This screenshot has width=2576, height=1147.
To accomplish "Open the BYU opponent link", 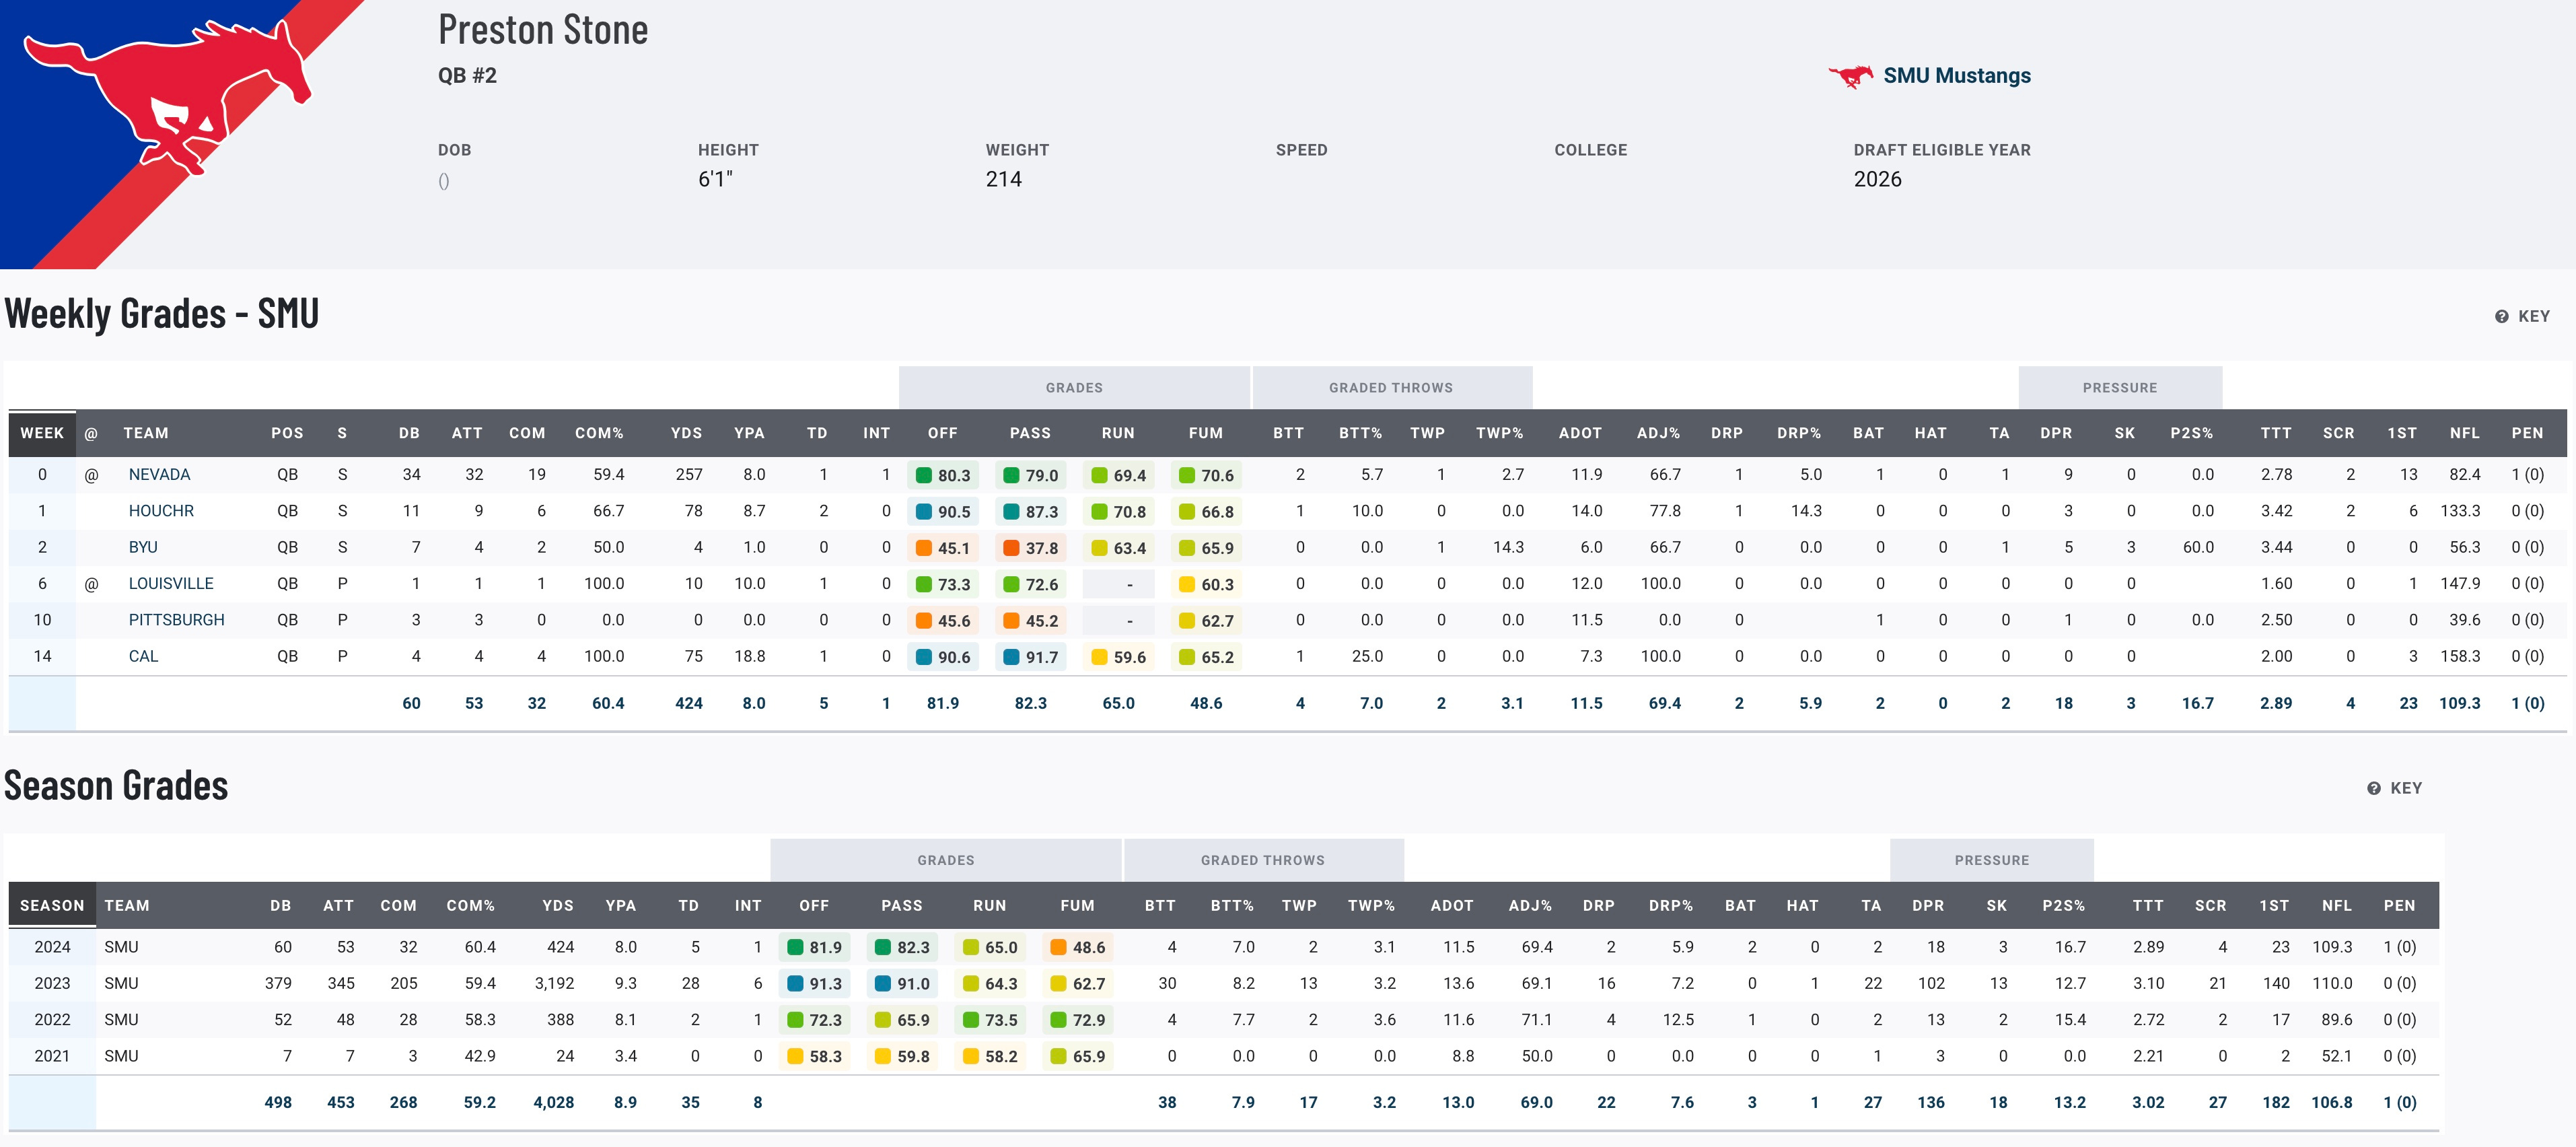I will pyautogui.click(x=143, y=547).
